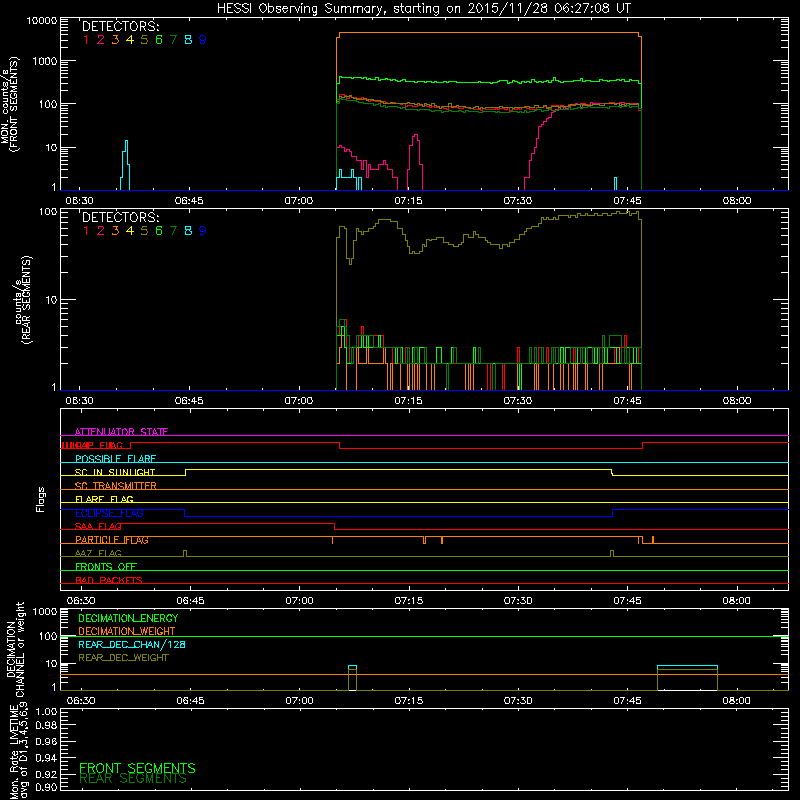Select cyan detector 8 in front segments legend
This screenshot has width=800, height=800.
pyautogui.click(x=188, y=40)
